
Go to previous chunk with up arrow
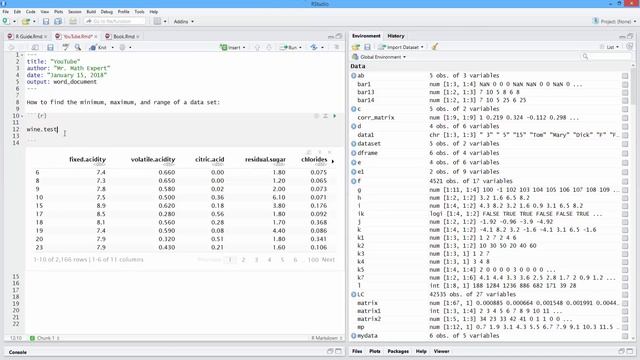pos(257,47)
